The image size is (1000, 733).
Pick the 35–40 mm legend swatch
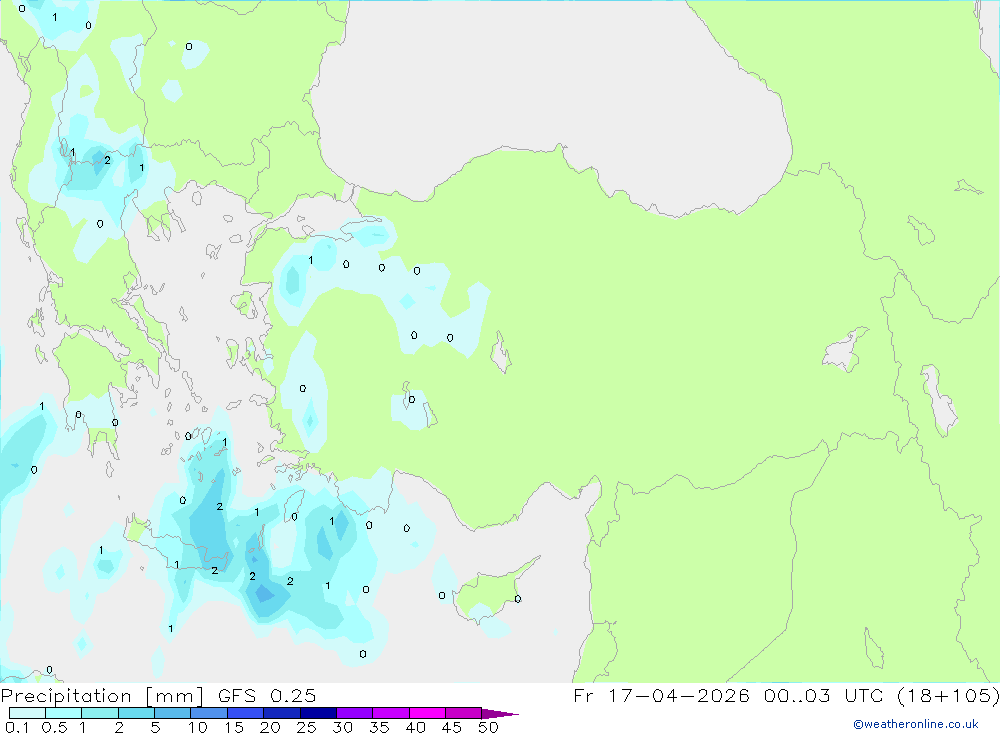(x=391, y=713)
